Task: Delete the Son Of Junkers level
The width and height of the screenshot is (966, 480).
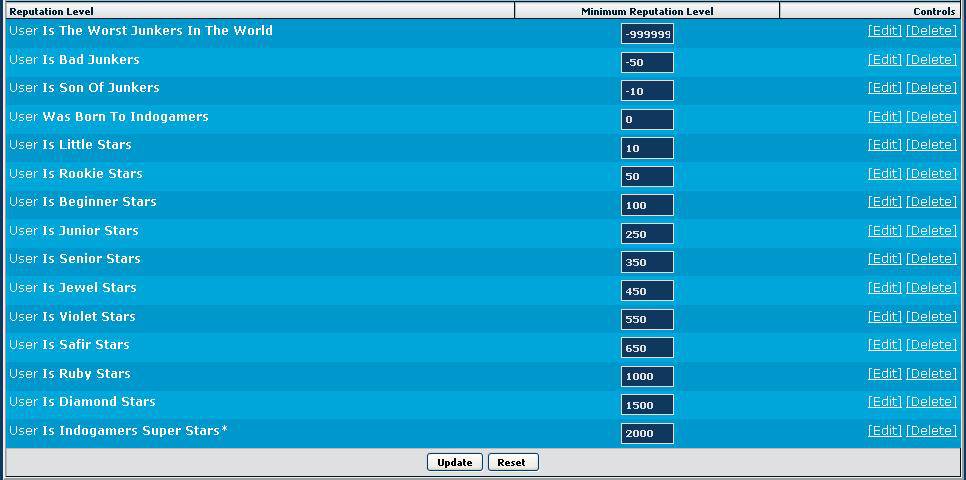Action: point(932,88)
